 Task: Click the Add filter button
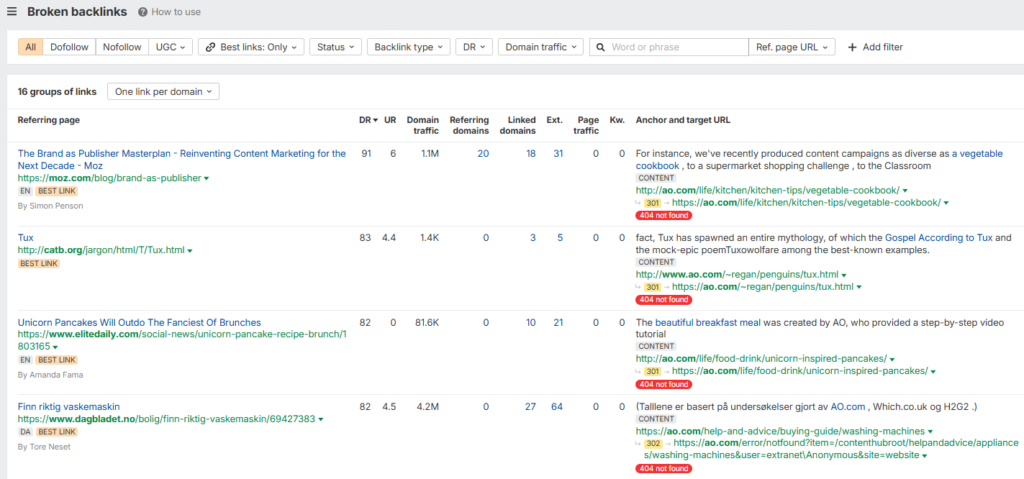coord(875,47)
